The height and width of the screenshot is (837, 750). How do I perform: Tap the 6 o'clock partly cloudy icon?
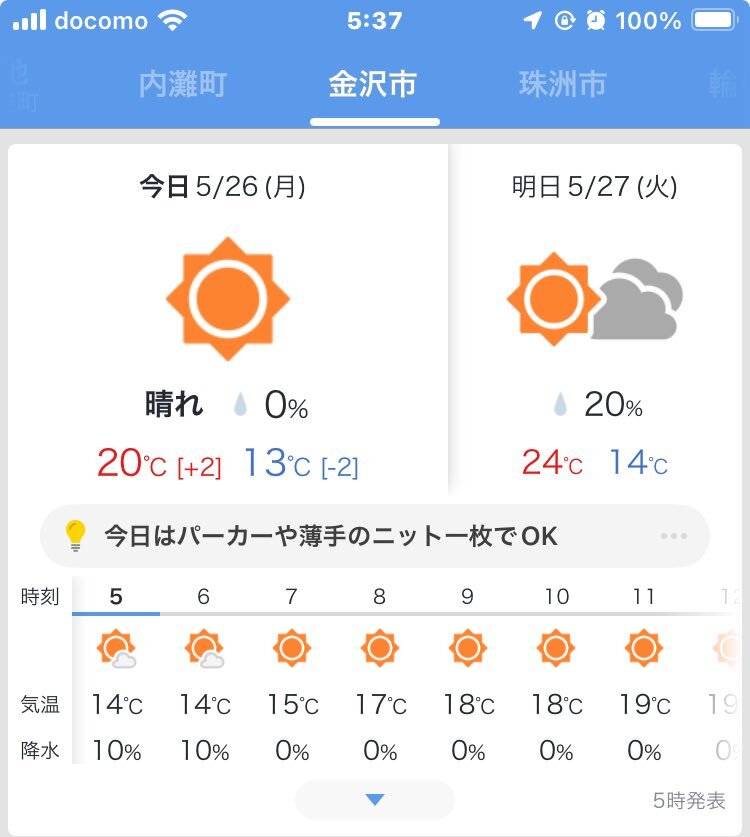pos(204,649)
